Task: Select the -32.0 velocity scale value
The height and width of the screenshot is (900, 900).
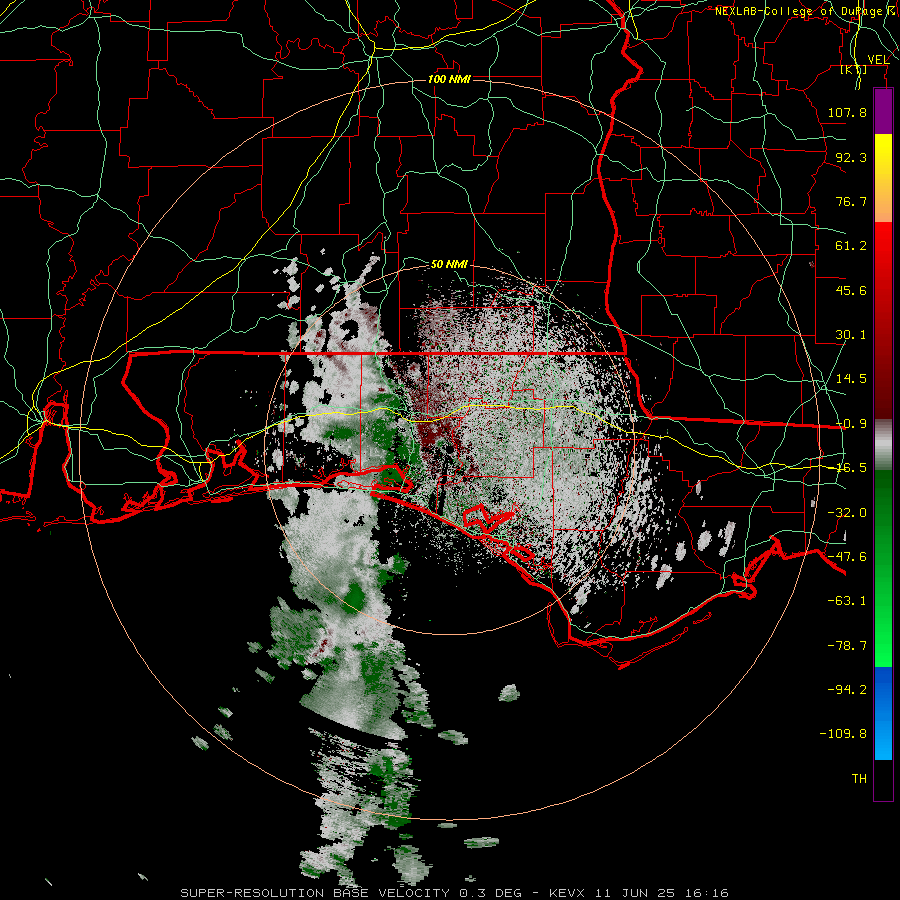Action: [x=847, y=513]
